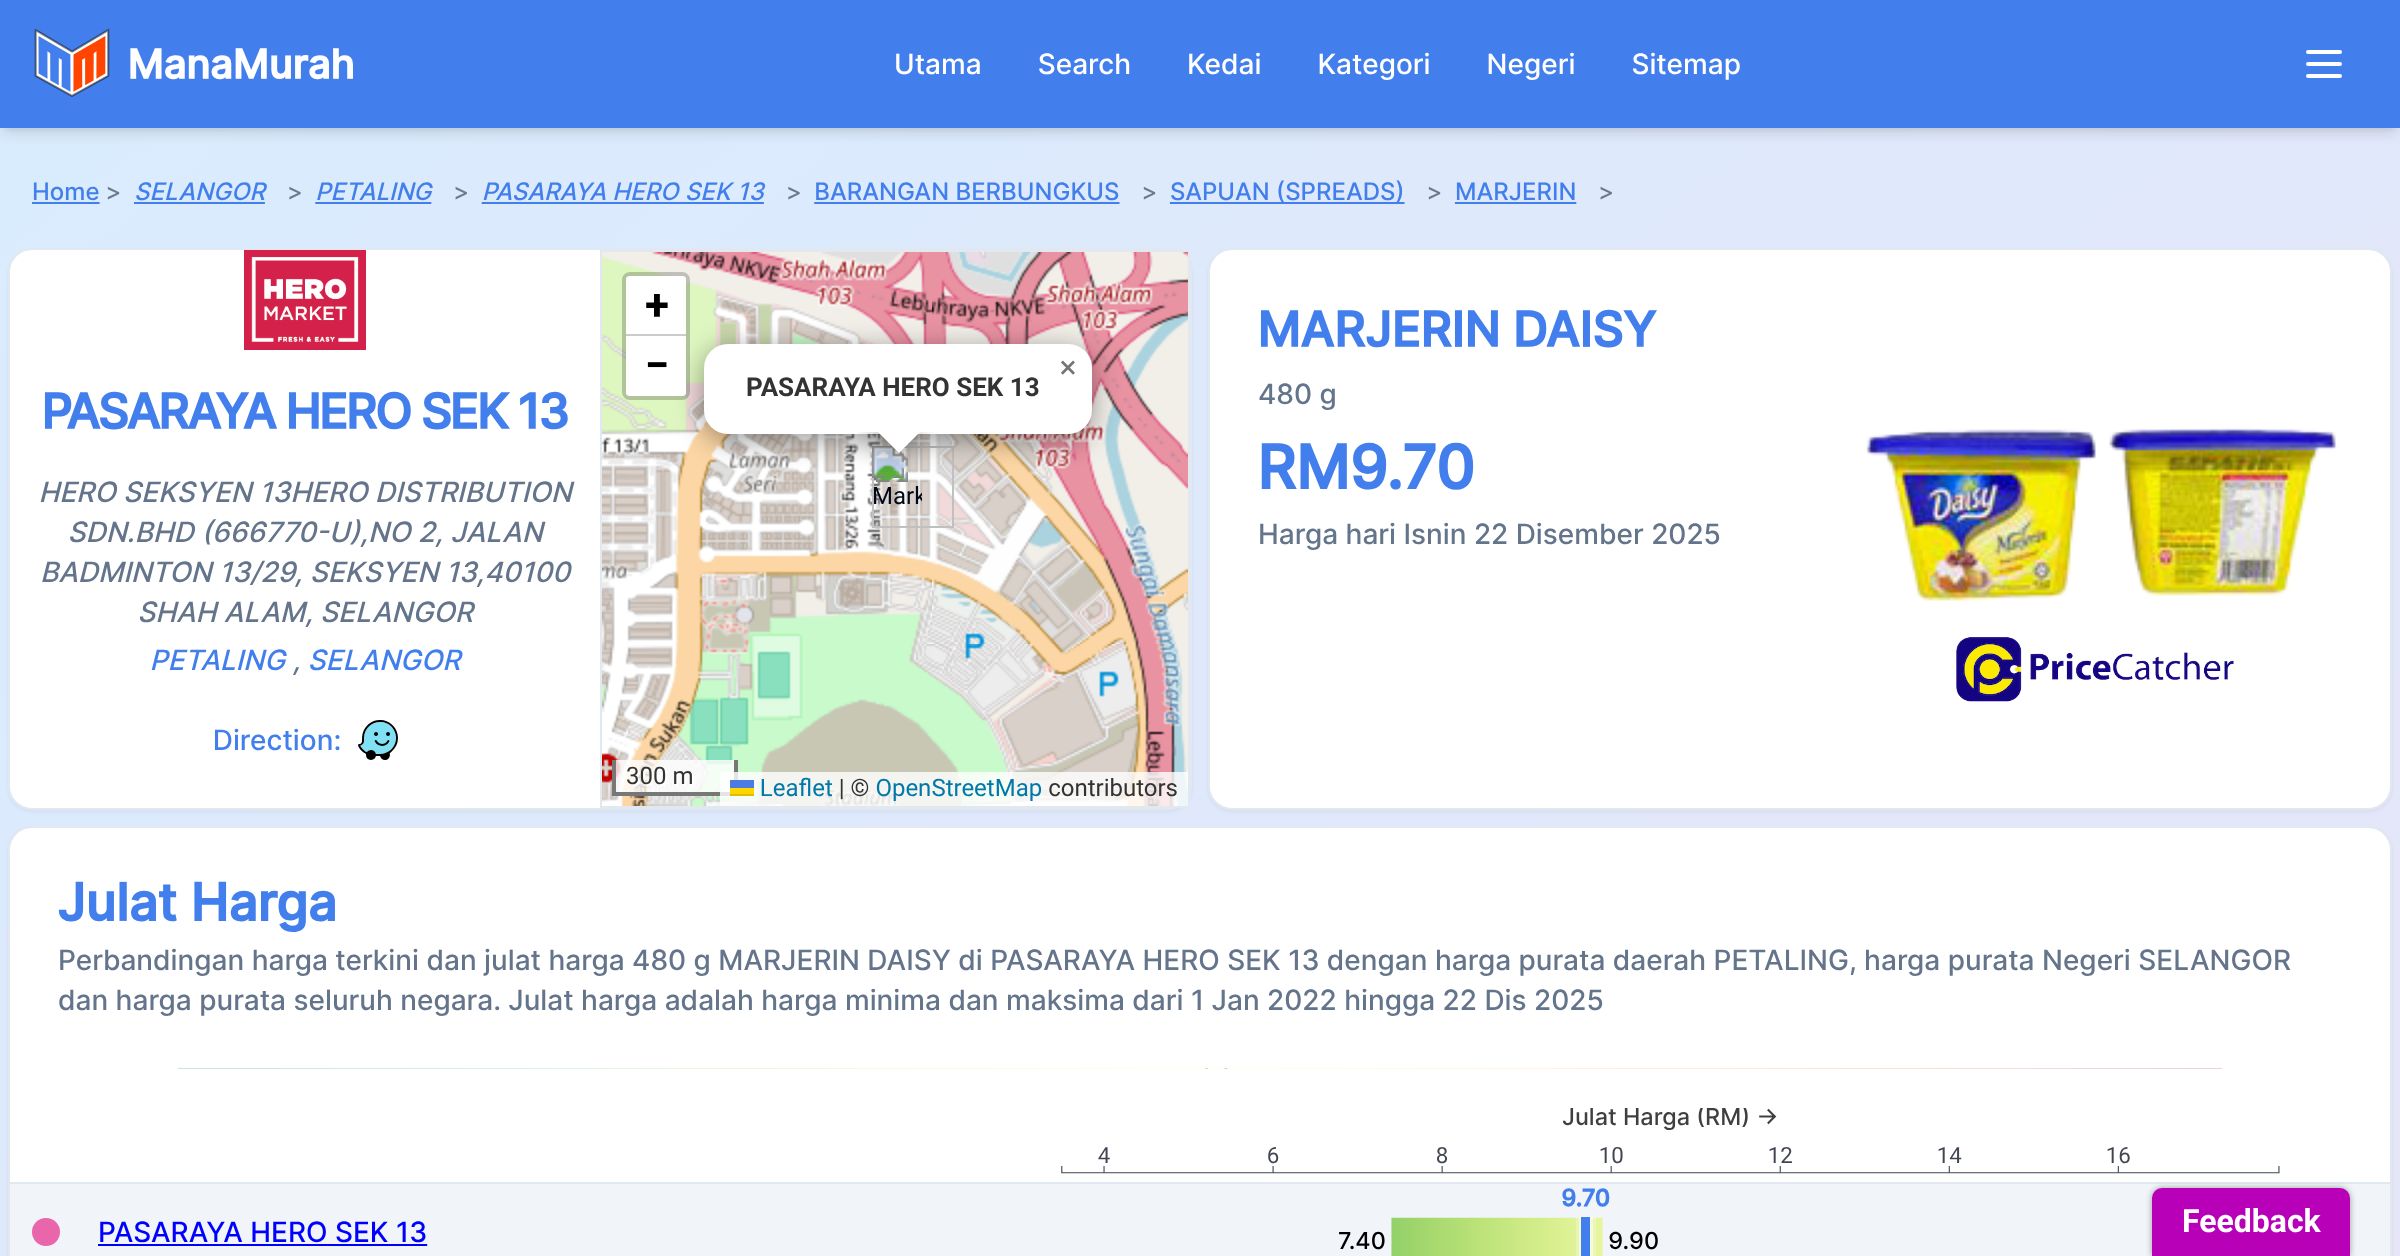2400x1256 pixels.
Task: Follow the SAPUAN (SPREADS) breadcrumb
Action: click(1286, 191)
